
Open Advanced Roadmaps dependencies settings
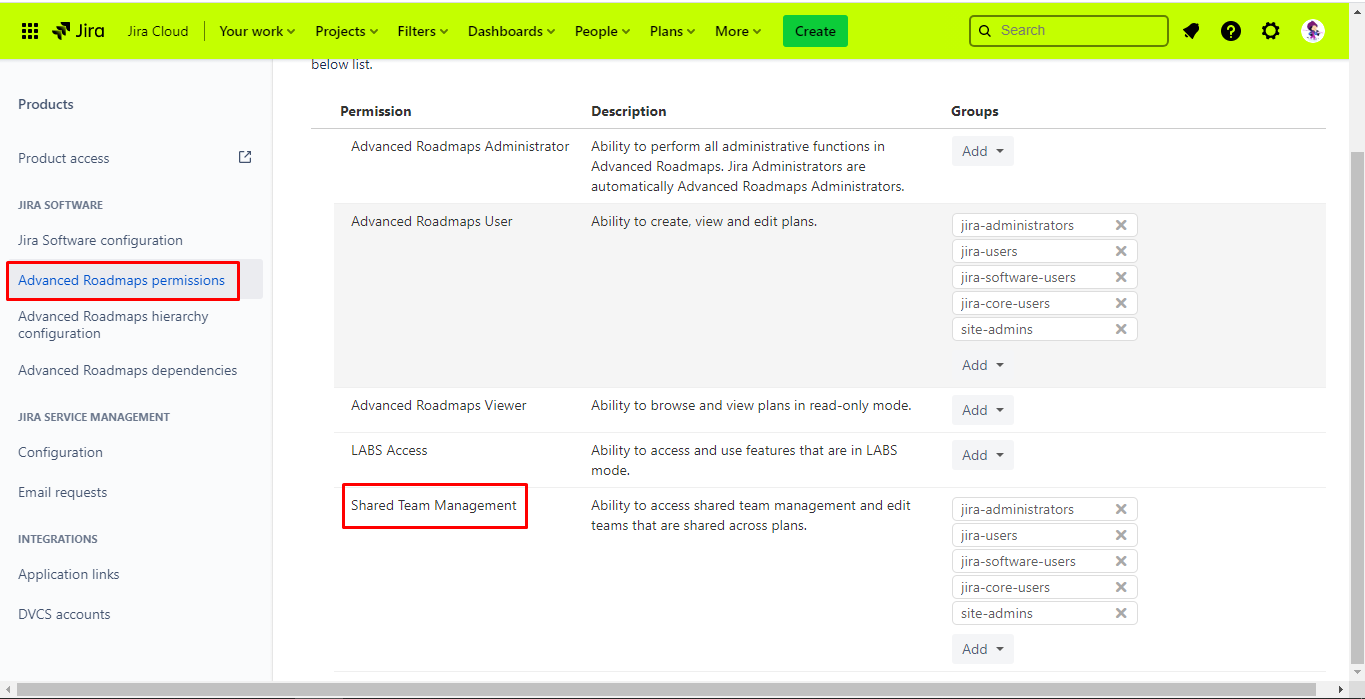[127, 370]
